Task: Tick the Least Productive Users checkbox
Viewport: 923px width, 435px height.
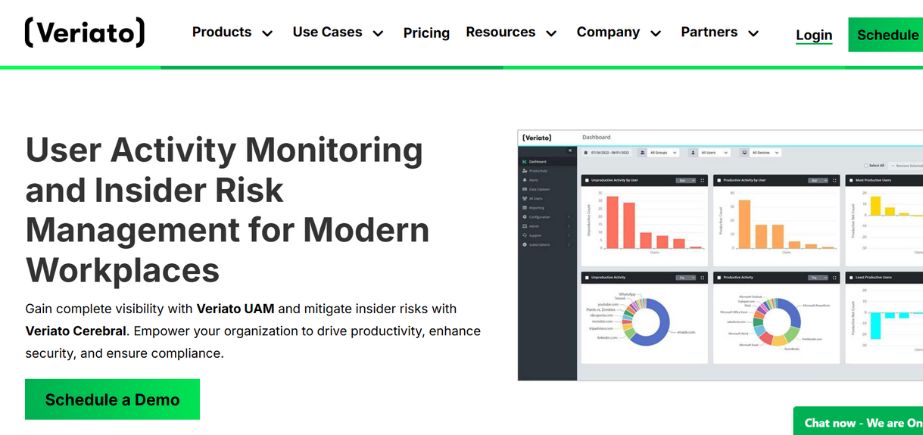Action: click(x=851, y=277)
